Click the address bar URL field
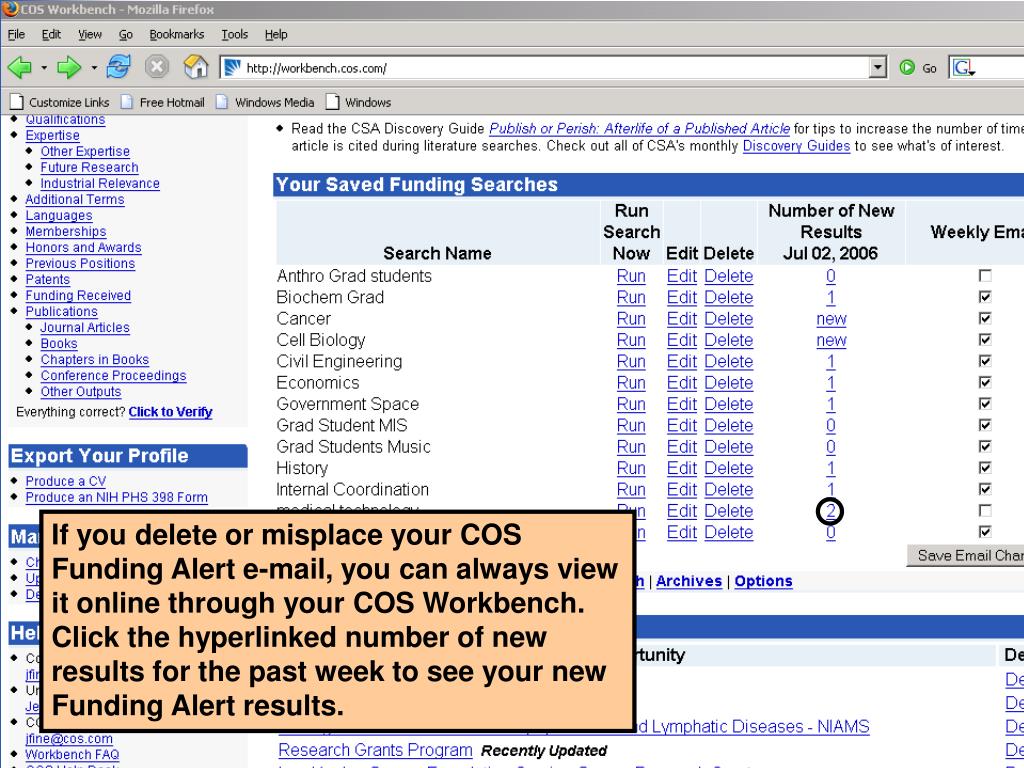Screen dimensions: 1024x768 click(555, 67)
